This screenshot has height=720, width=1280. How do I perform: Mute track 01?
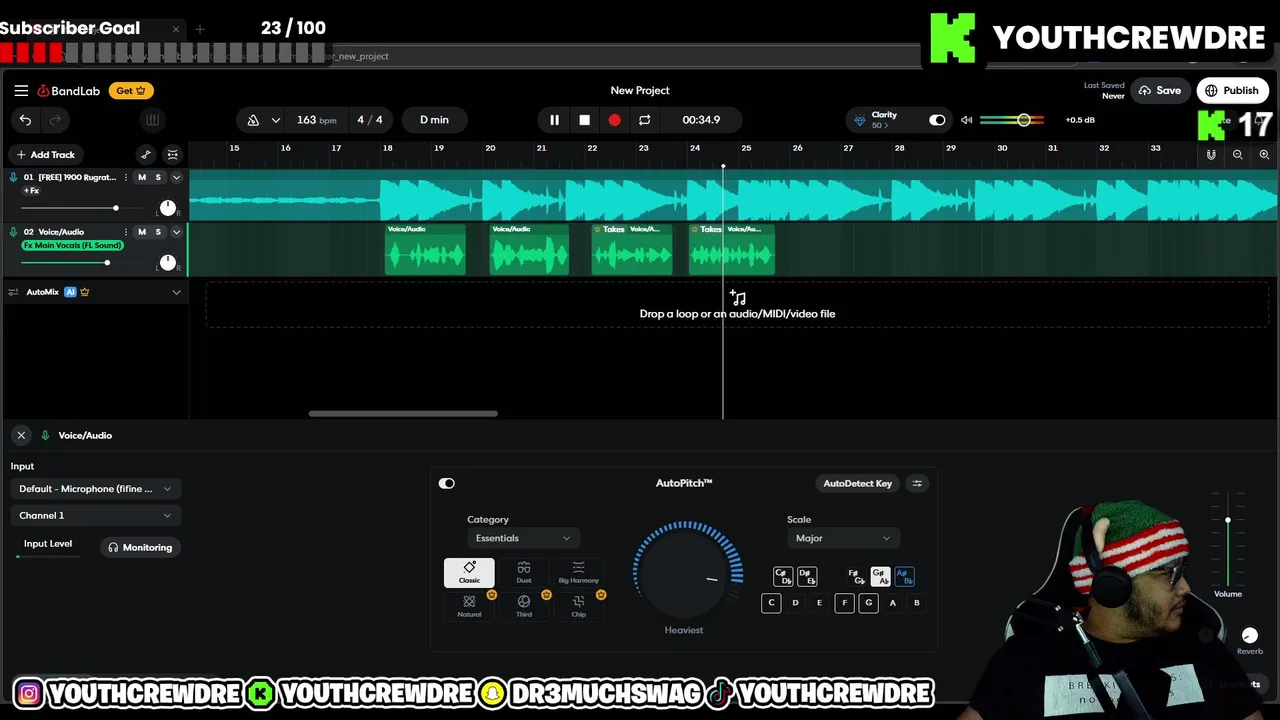[142, 177]
